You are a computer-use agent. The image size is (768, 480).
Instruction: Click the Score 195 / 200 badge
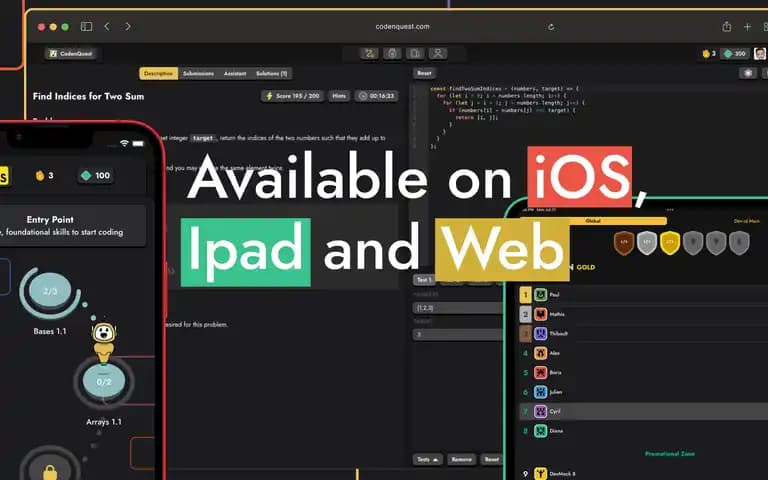(292, 96)
